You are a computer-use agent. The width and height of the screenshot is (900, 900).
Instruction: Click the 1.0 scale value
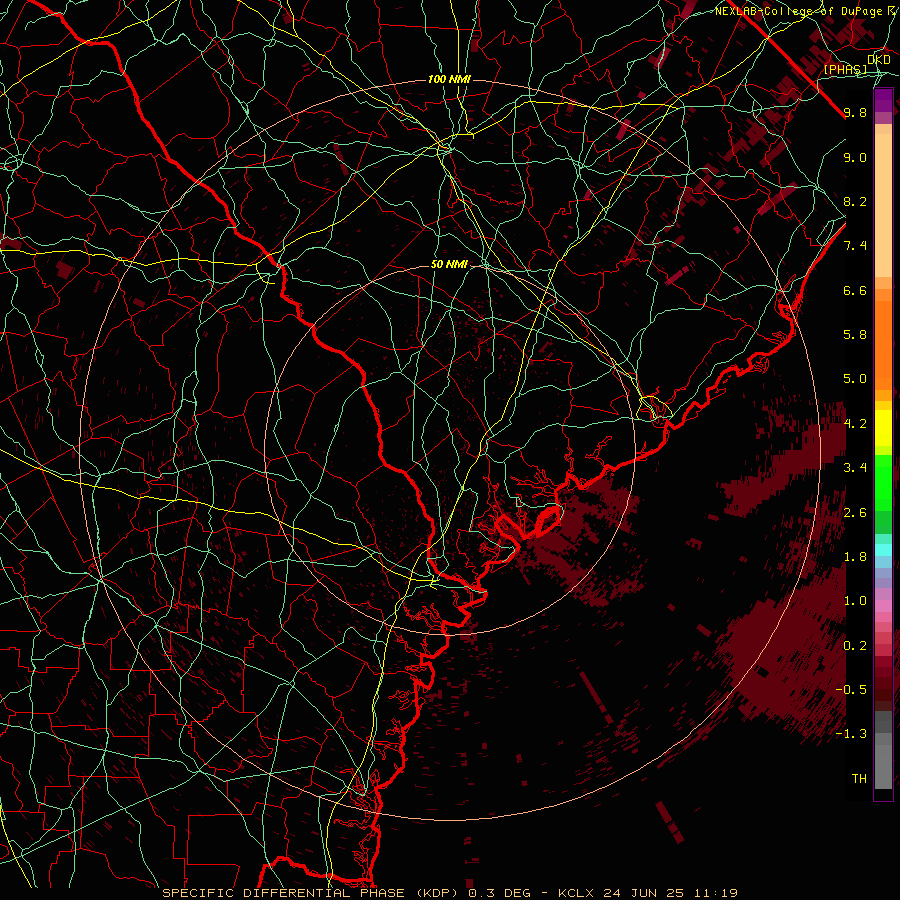coord(855,601)
